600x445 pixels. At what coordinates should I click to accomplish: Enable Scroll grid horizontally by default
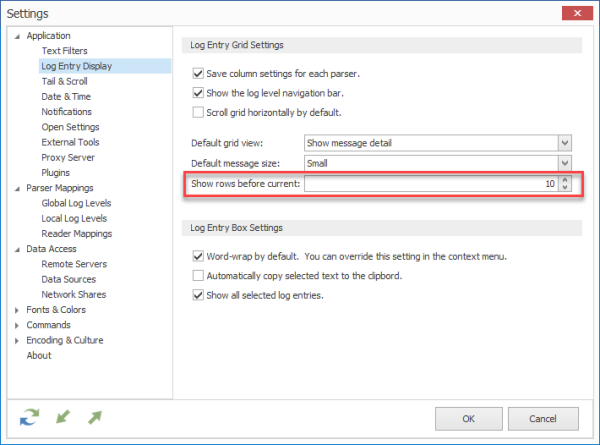198,112
